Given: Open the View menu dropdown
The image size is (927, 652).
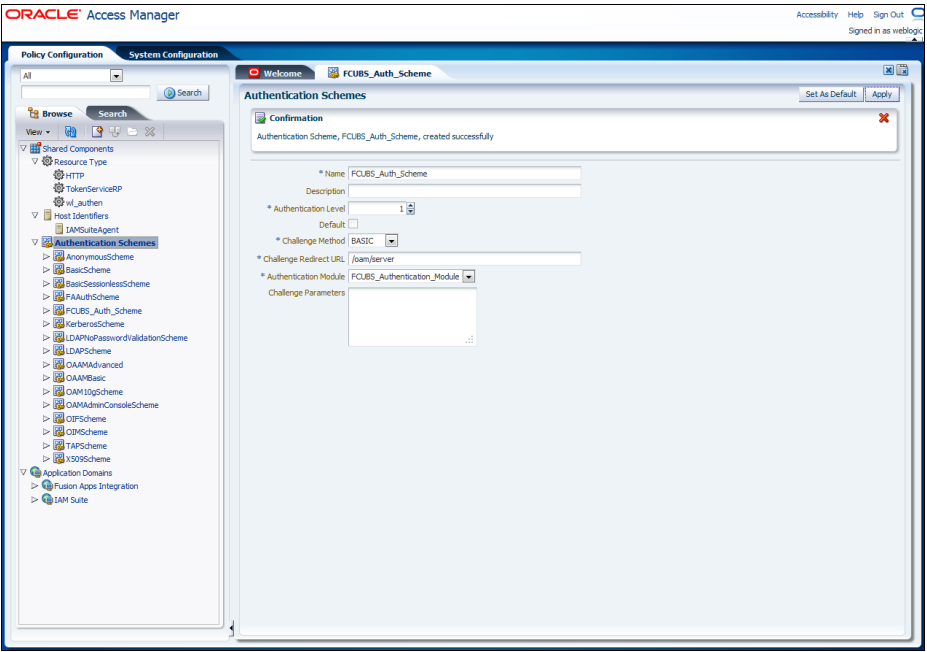Looking at the screenshot, I should pos(38,132).
